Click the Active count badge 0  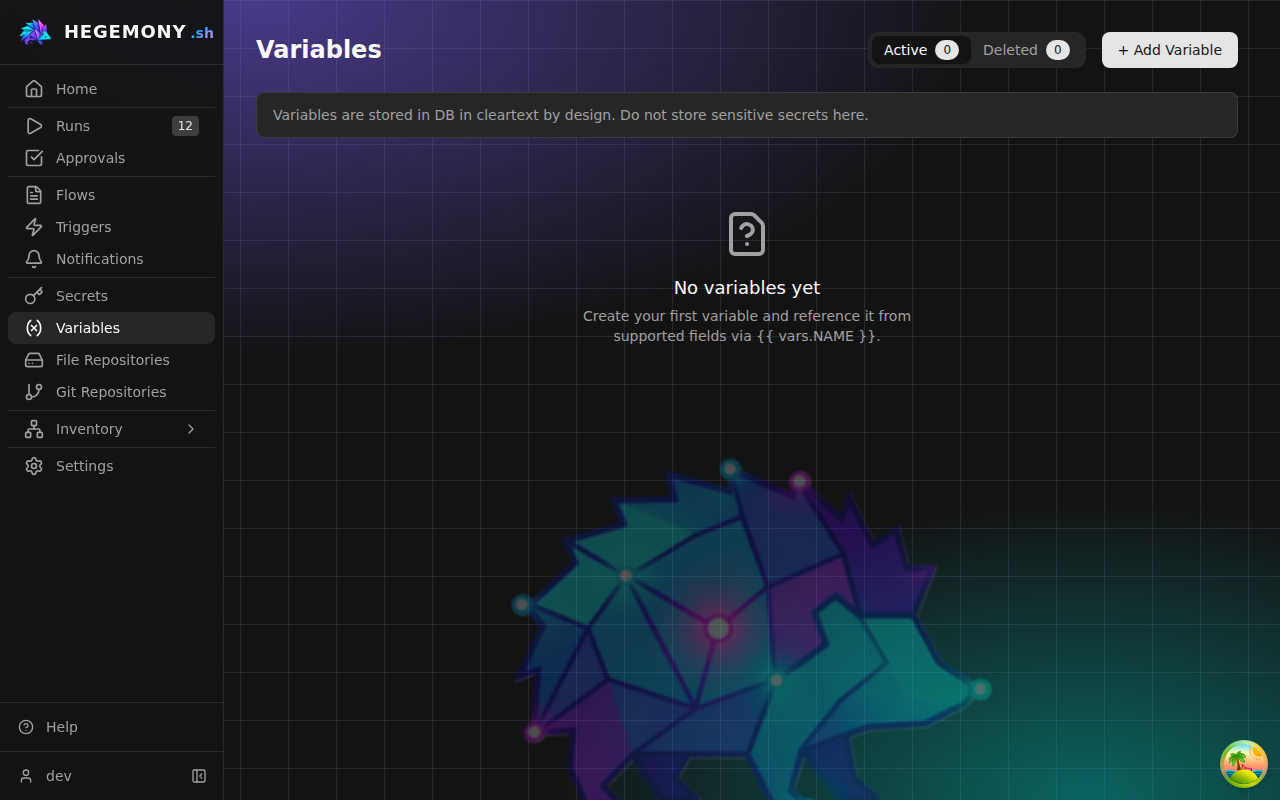point(947,50)
